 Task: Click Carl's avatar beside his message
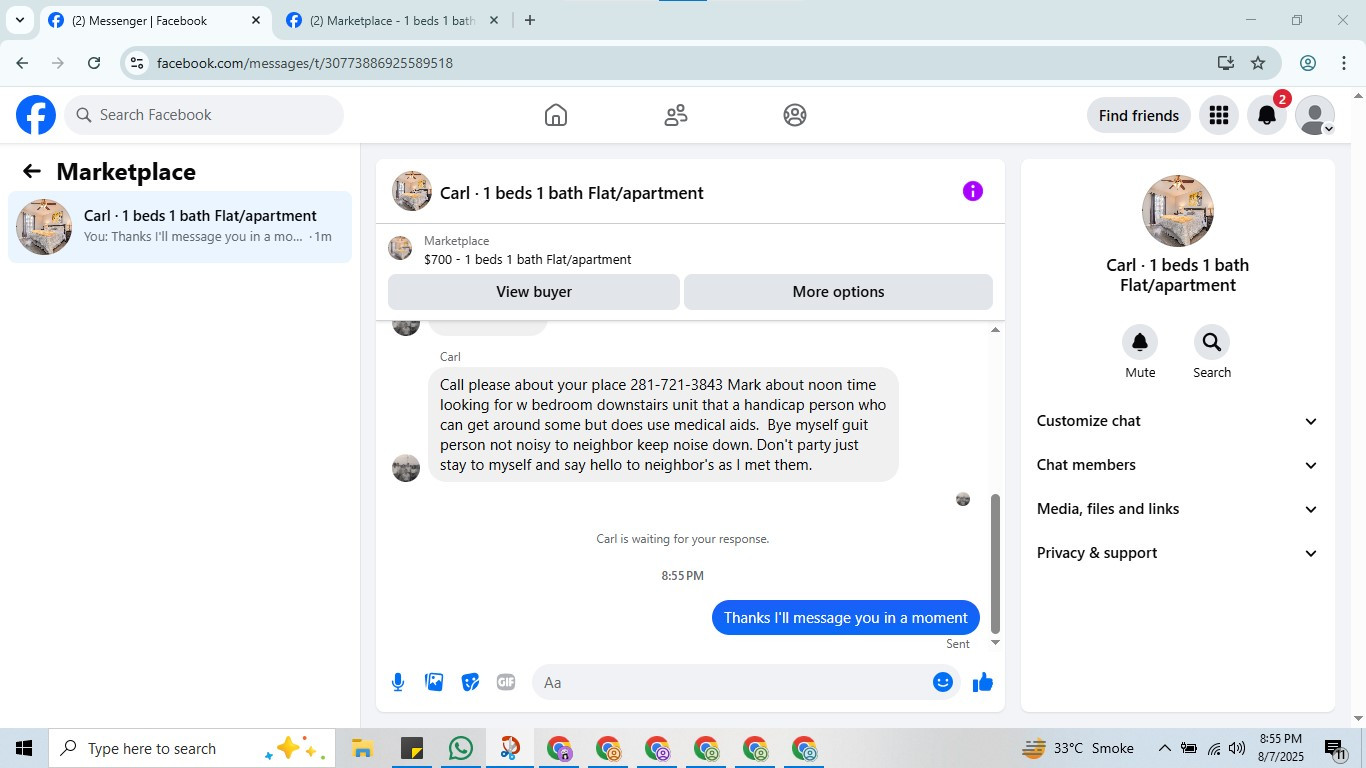coord(406,468)
